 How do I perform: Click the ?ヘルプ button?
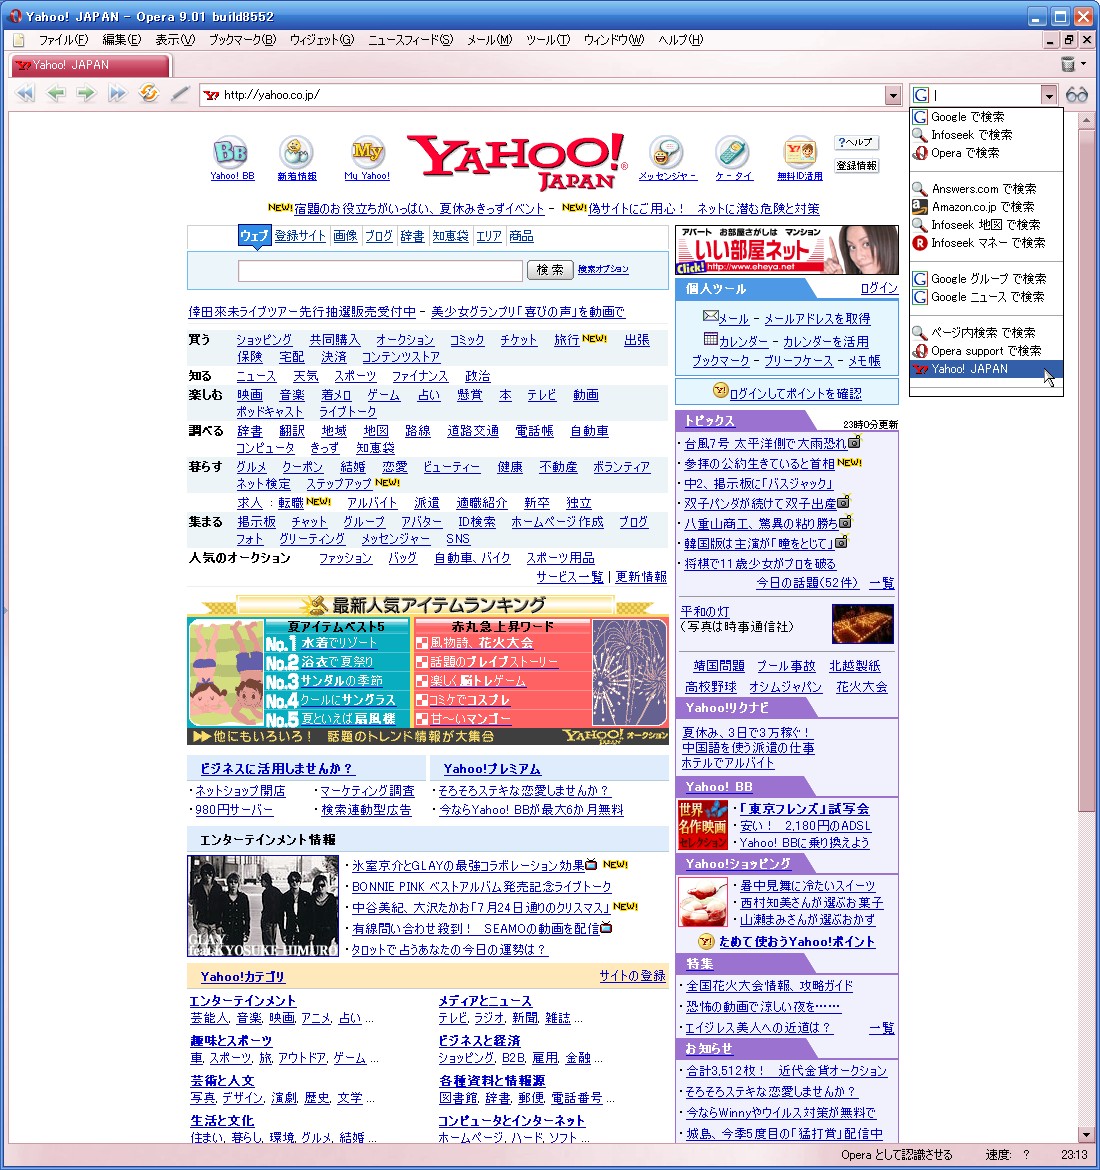pos(855,142)
